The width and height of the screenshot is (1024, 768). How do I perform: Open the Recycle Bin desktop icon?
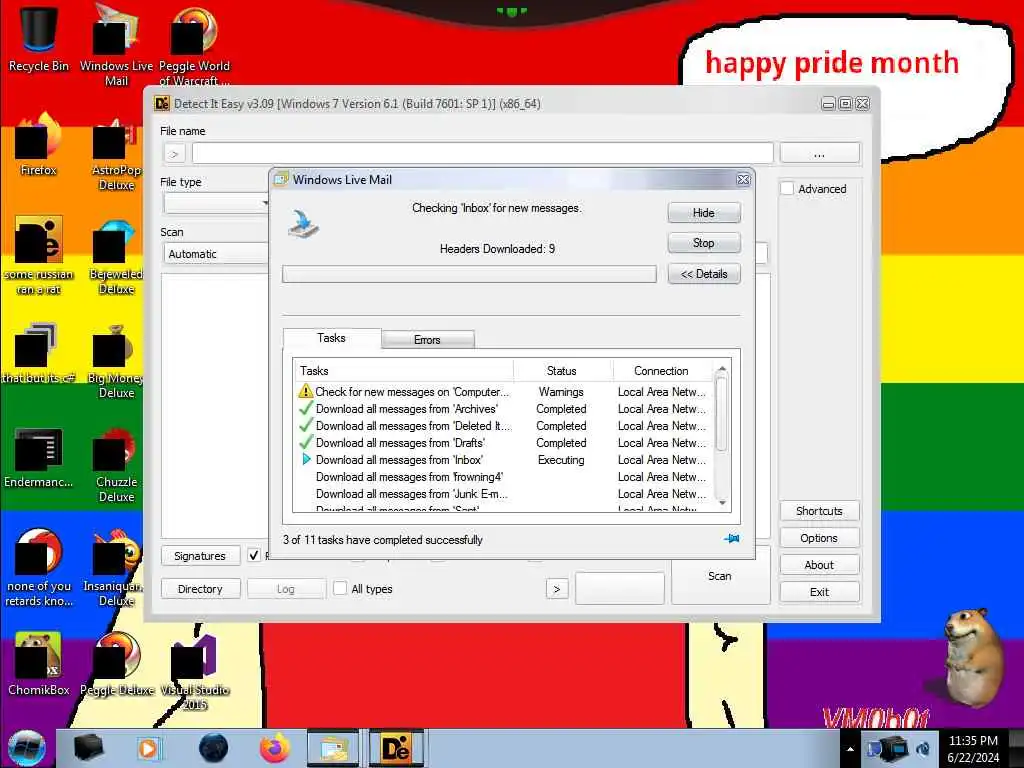(39, 37)
